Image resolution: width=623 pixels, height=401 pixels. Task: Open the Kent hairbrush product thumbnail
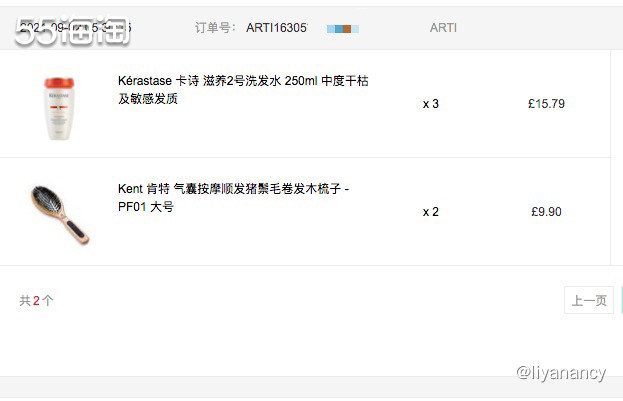60,214
